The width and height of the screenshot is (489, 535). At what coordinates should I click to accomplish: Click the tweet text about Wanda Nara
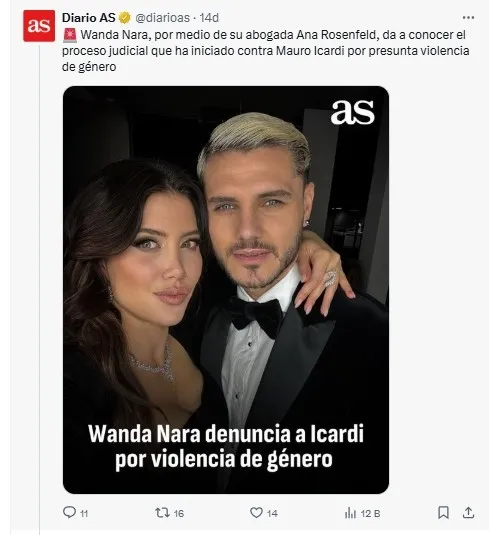pos(265,51)
